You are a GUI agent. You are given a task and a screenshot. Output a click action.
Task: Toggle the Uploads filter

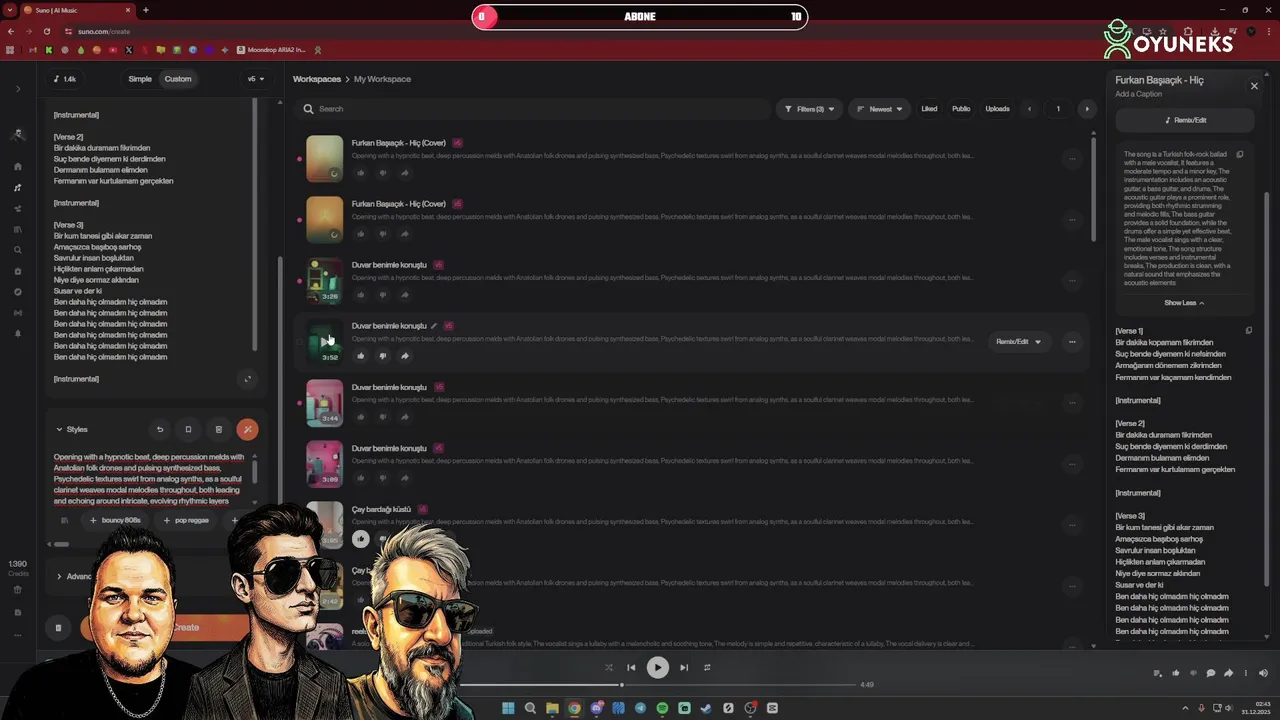(997, 109)
